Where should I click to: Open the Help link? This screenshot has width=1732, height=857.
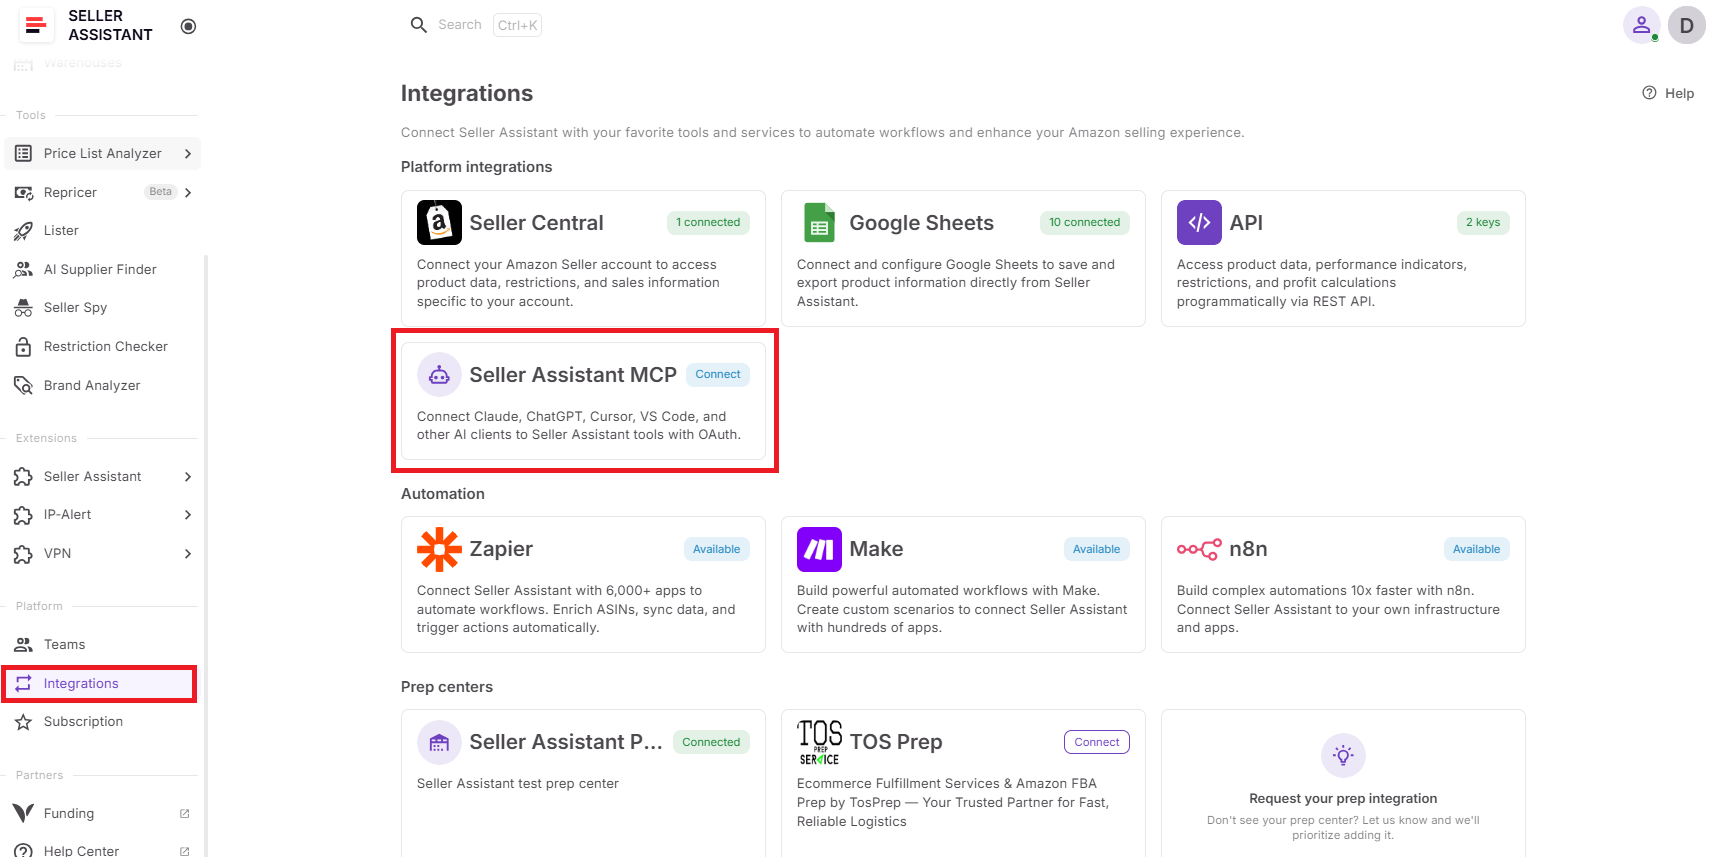pyautogui.click(x=1668, y=93)
